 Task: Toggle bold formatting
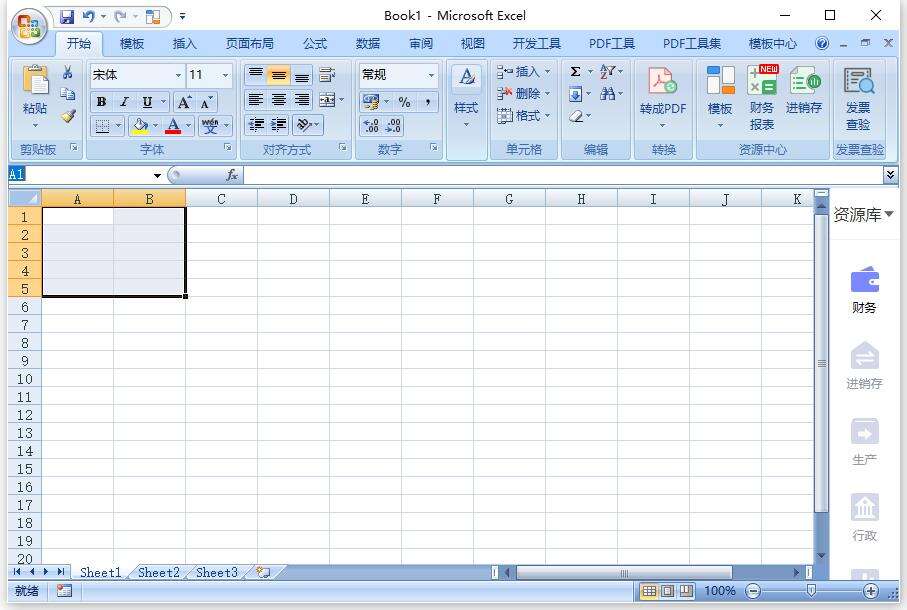click(x=102, y=102)
